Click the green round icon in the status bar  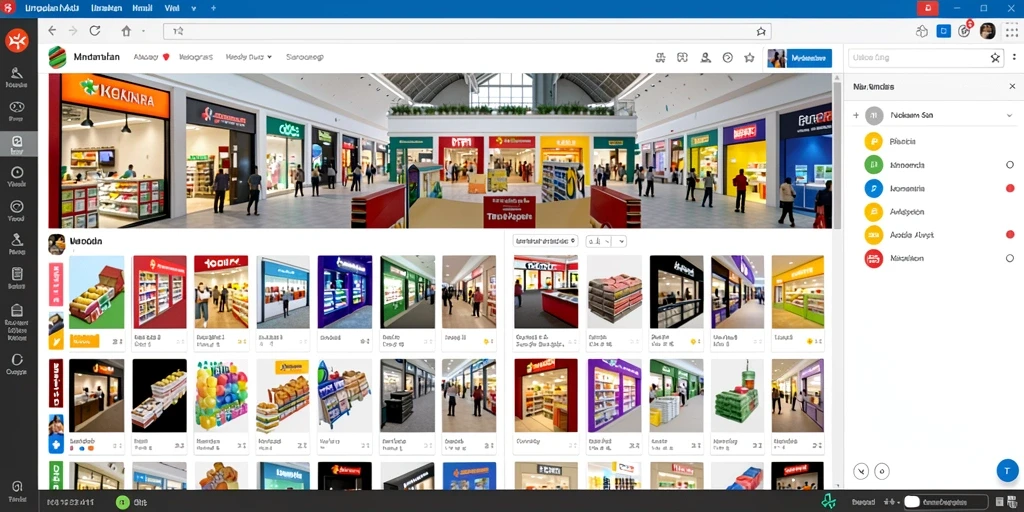[122, 502]
